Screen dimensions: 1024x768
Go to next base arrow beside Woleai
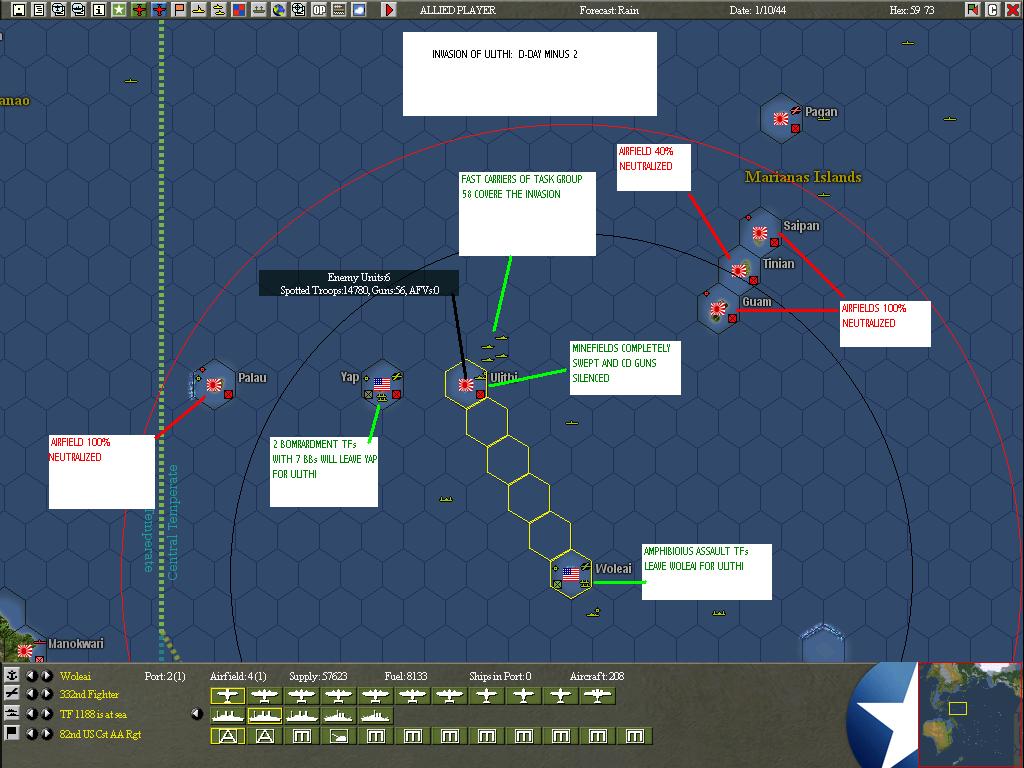click(47, 675)
